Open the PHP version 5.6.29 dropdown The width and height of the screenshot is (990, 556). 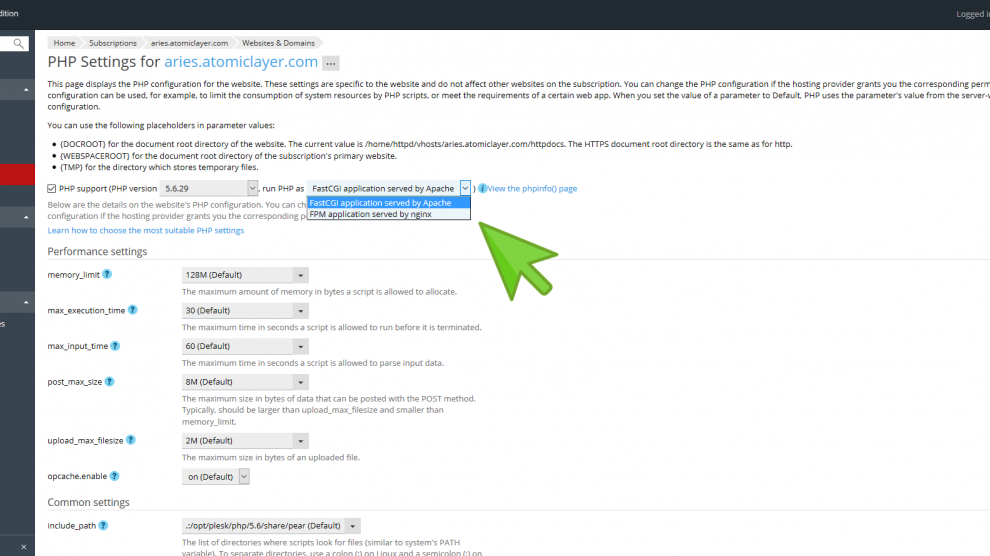point(208,188)
